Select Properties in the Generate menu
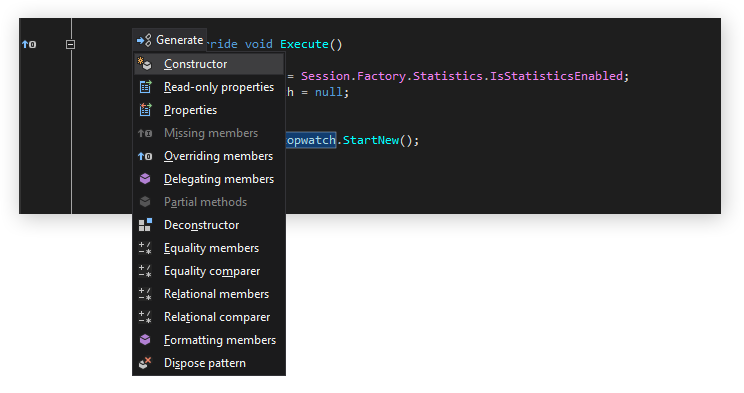The width and height of the screenshot is (744, 393). point(209,110)
